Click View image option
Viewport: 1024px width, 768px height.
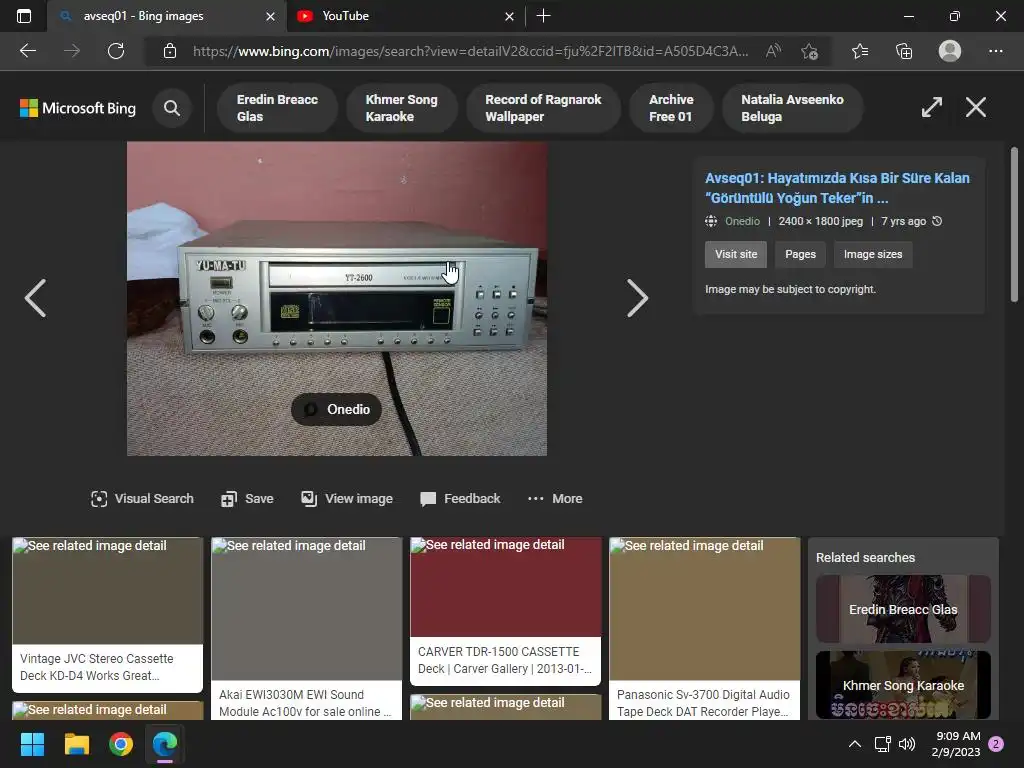pyautogui.click(x=347, y=499)
